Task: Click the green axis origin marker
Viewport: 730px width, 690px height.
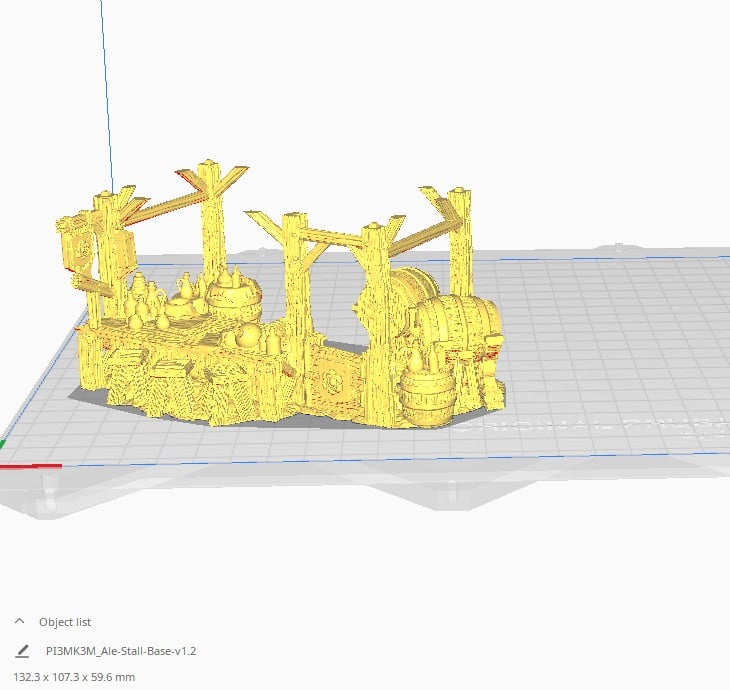Action: tap(3, 443)
